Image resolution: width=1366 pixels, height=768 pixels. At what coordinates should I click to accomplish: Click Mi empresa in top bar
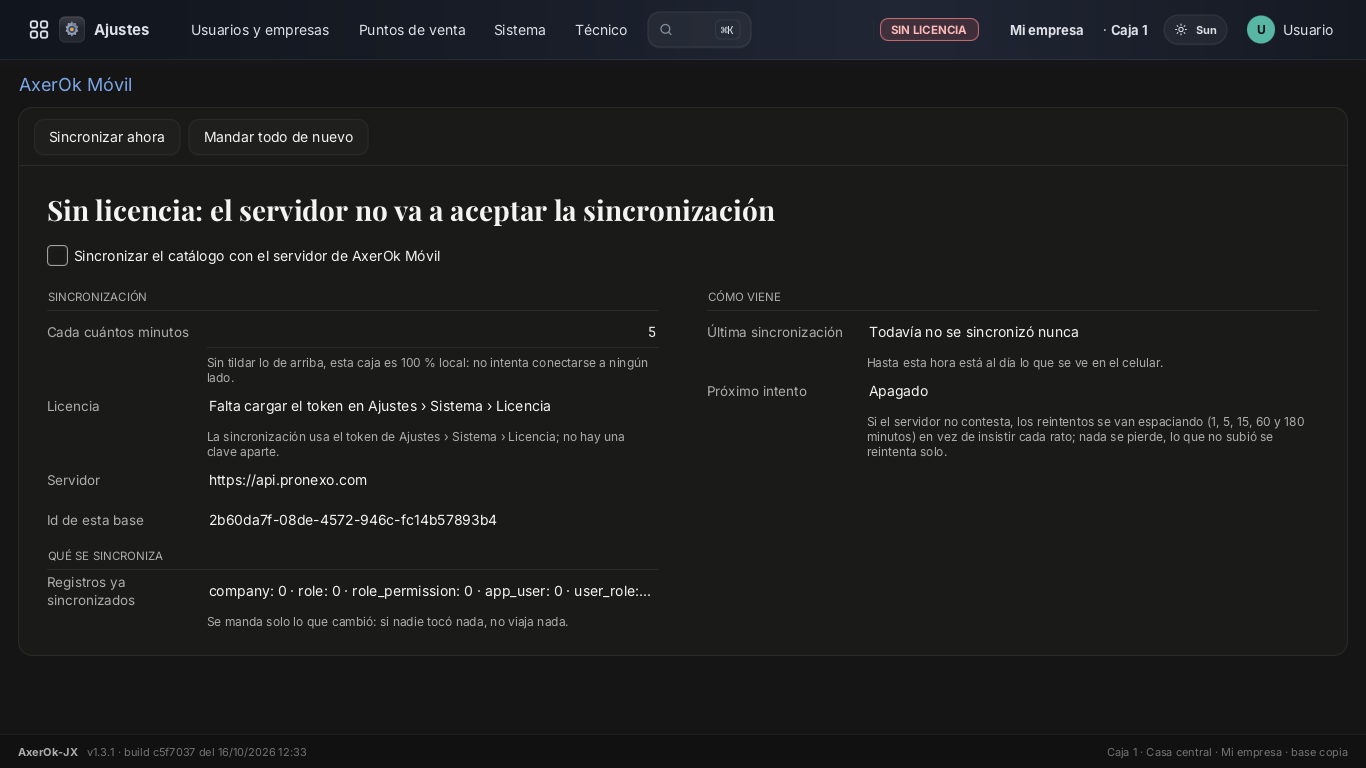(x=1047, y=30)
